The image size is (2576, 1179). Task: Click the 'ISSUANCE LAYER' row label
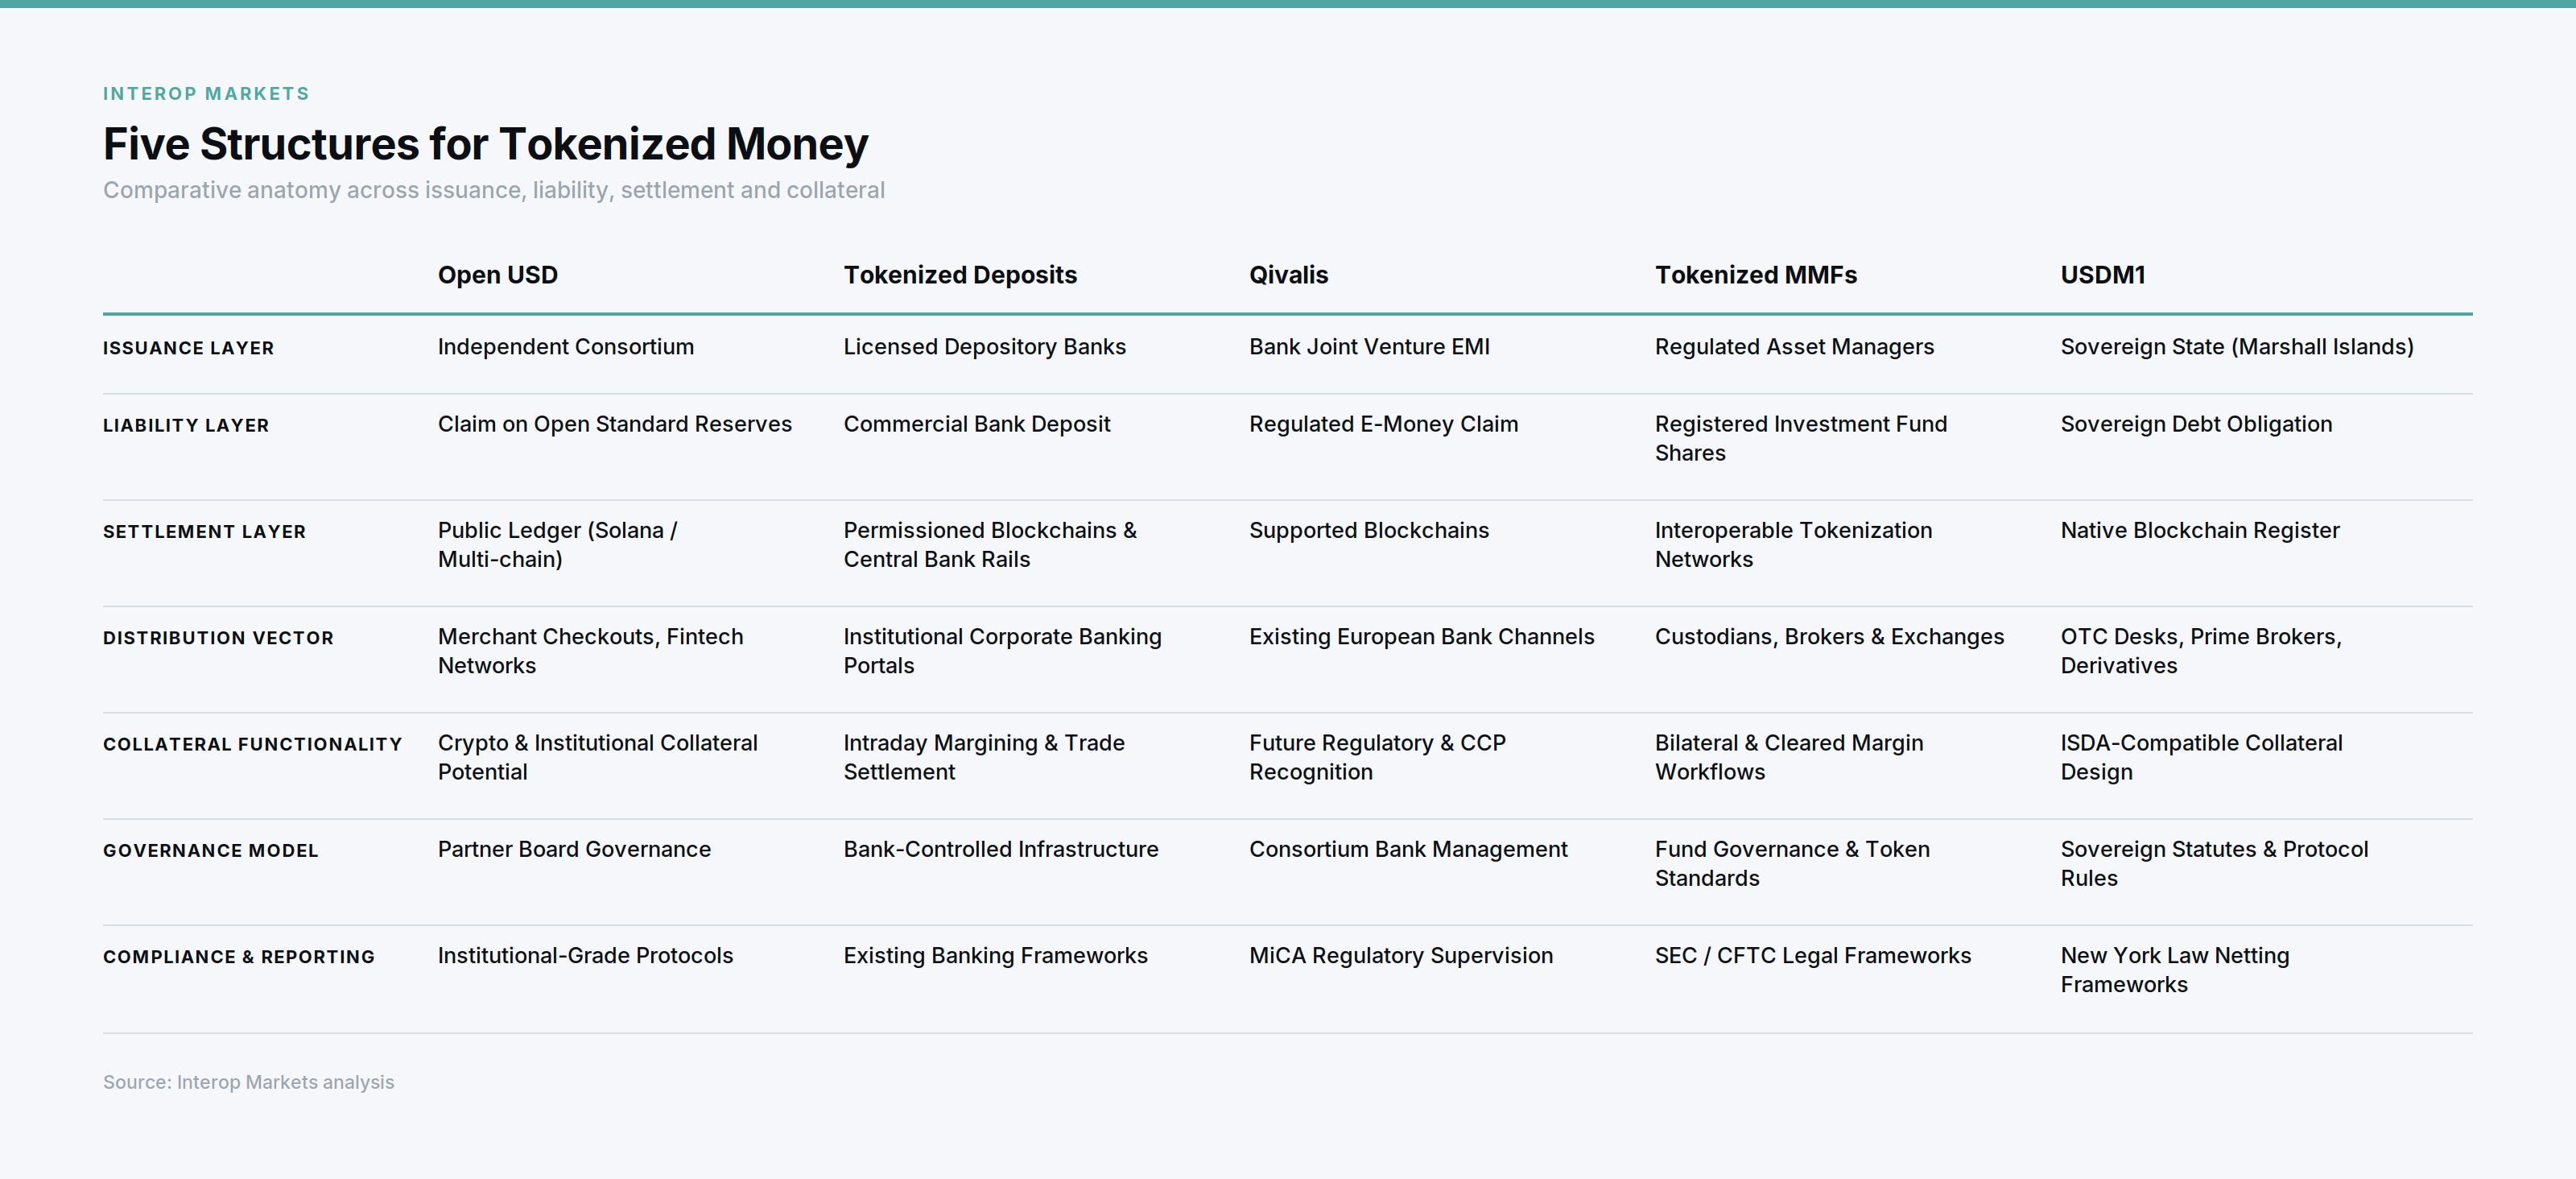click(188, 348)
